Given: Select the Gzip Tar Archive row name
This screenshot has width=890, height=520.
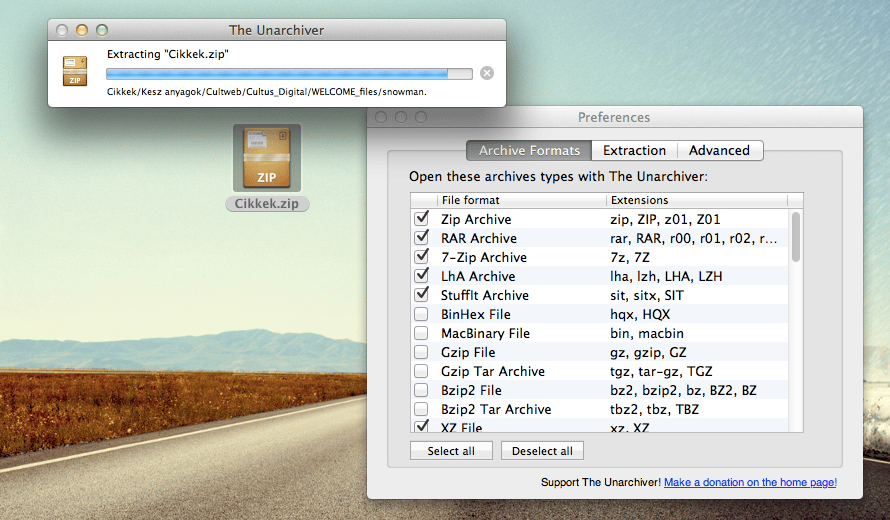Looking at the screenshot, I should 493,371.
